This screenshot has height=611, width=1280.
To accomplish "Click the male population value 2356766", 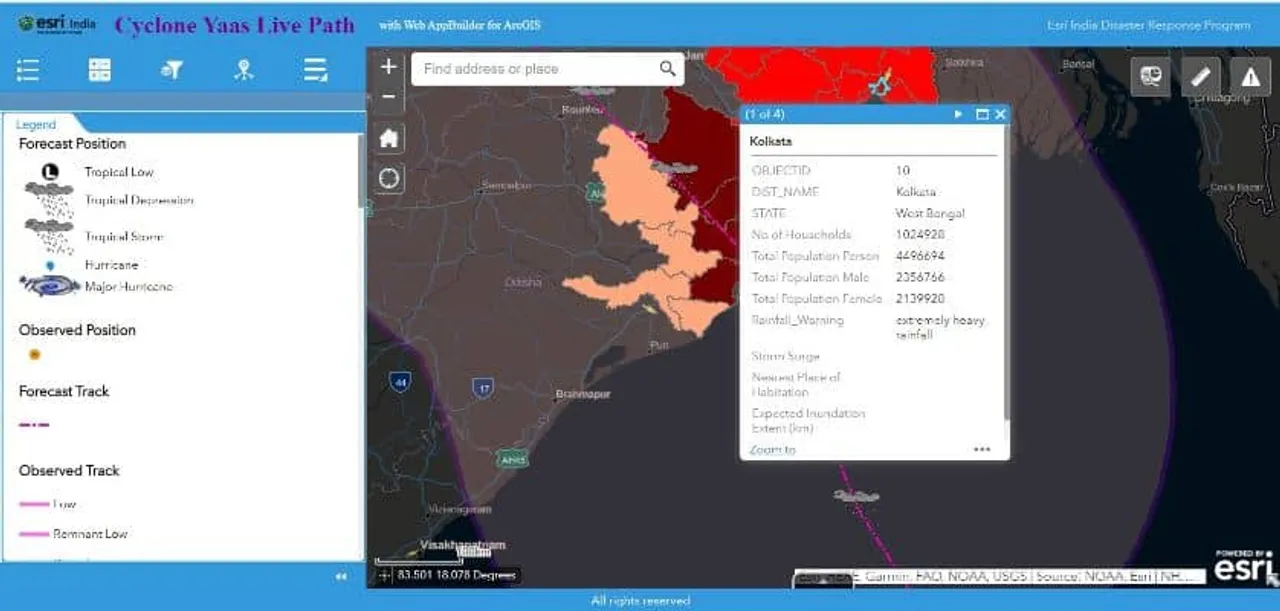I will [x=920, y=277].
